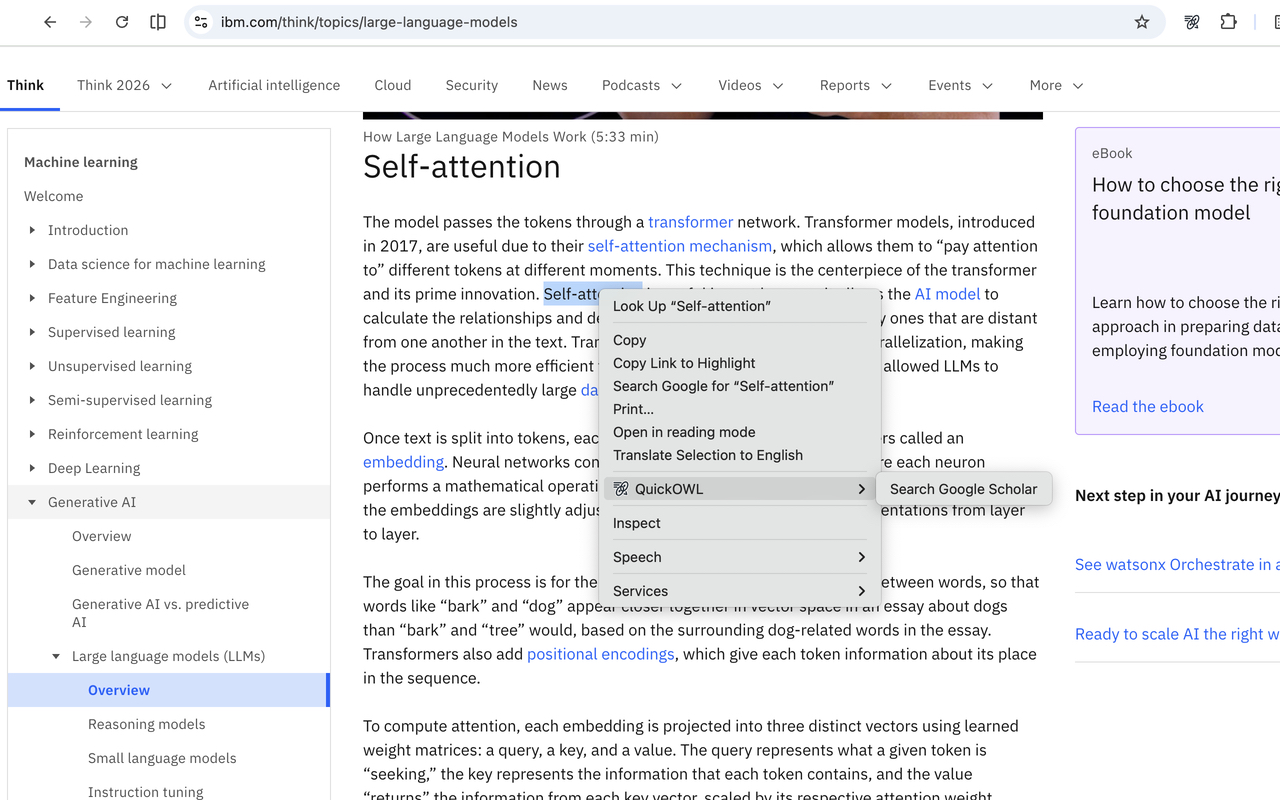Screen dimensions: 1280x800
Task: Click Search Google Scholar submenu item
Action: (x=964, y=489)
